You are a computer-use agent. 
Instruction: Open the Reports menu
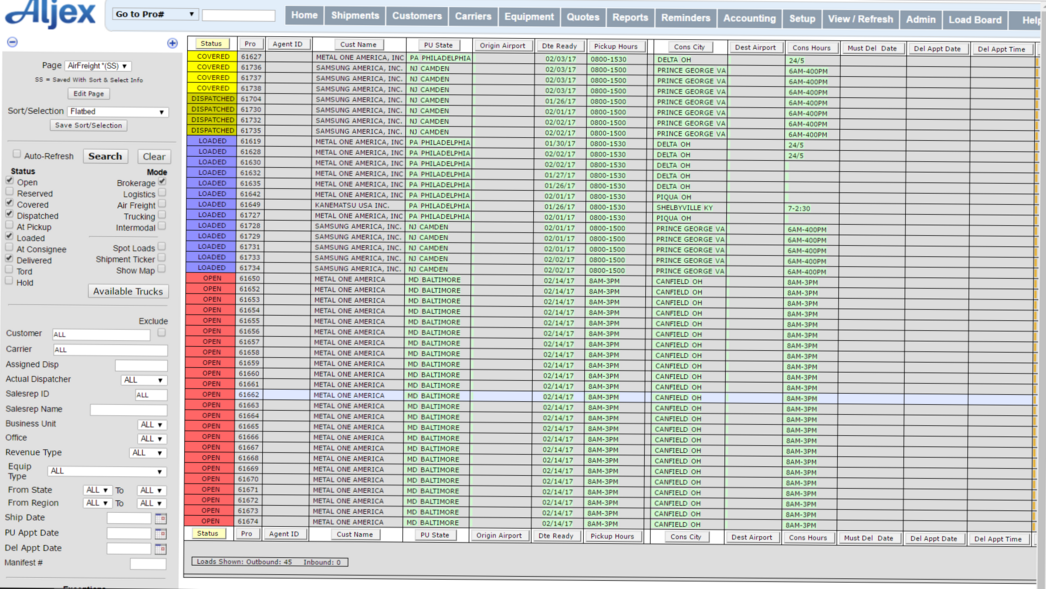(630, 17)
